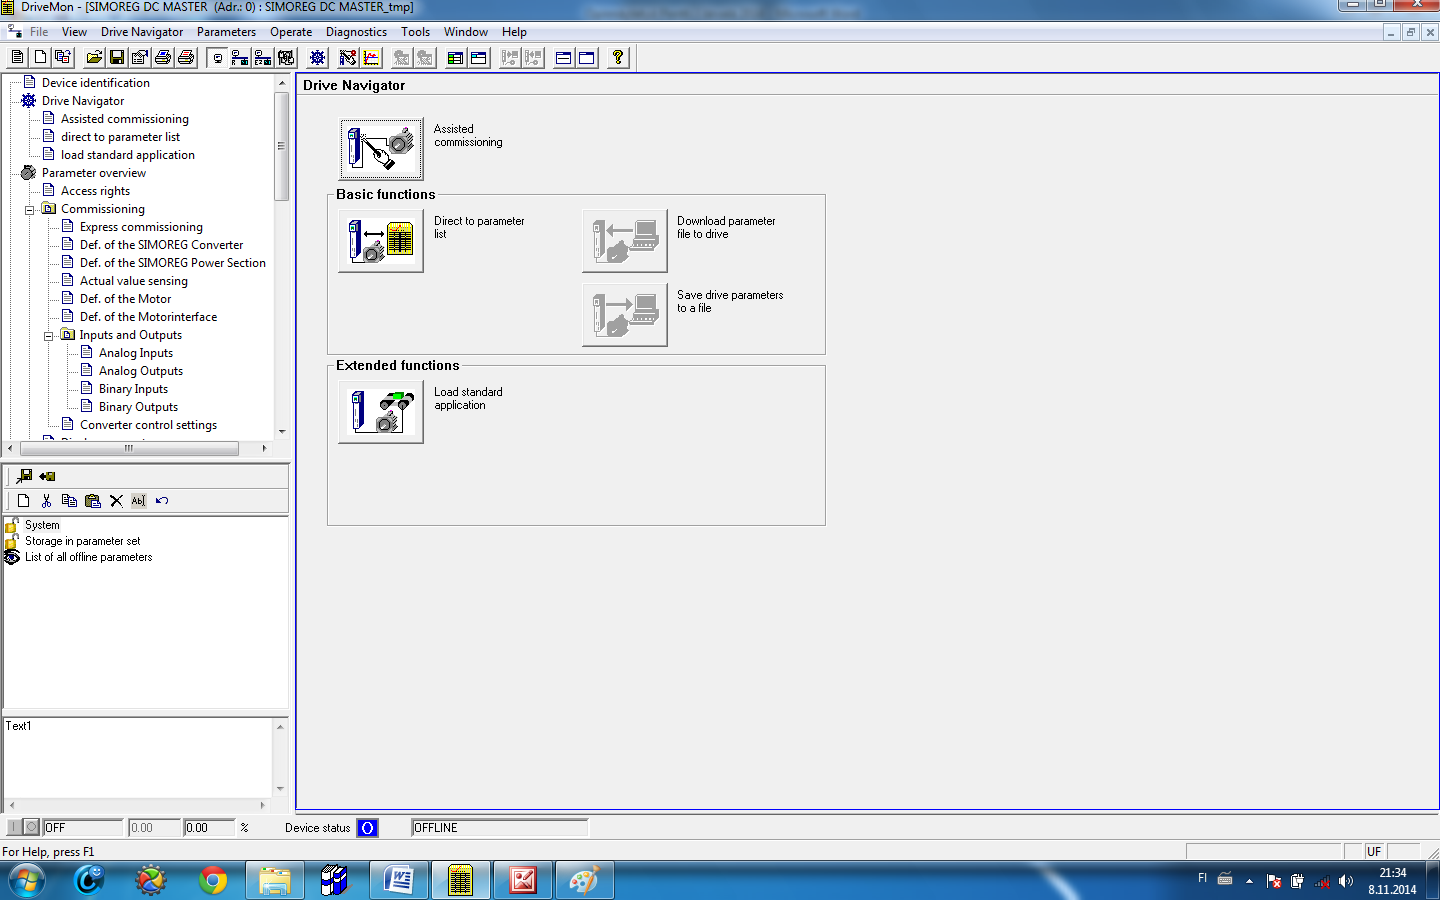
Task: Select Analog Inputs tree item
Action: pyautogui.click(x=136, y=353)
